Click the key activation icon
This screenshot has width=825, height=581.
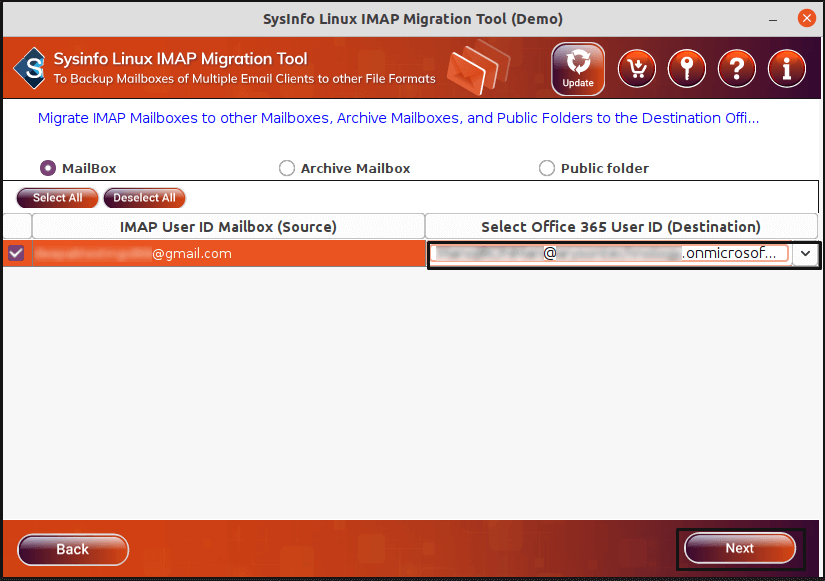pos(687,69)
